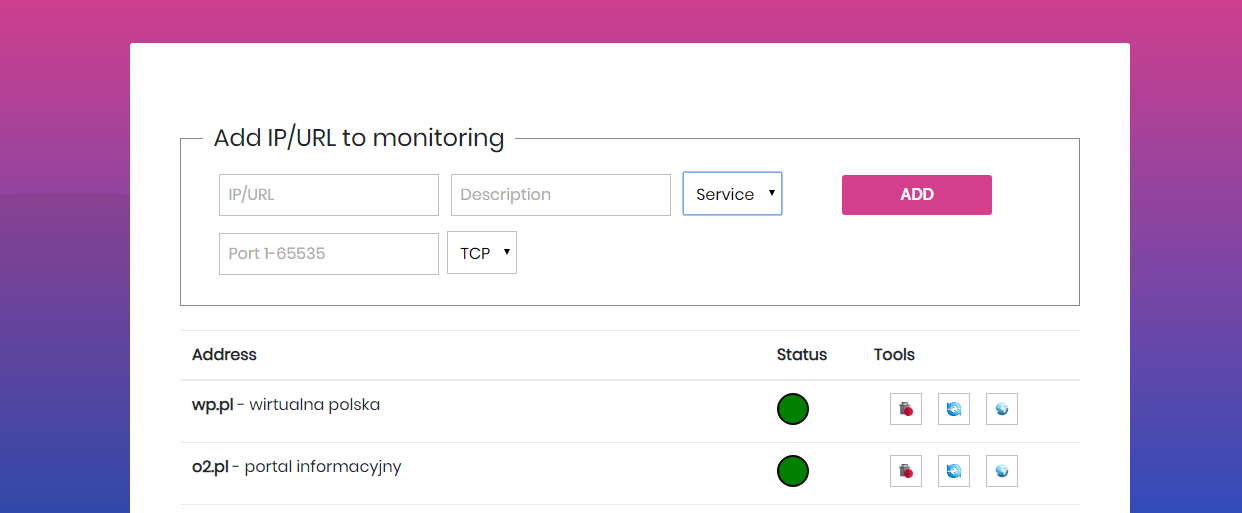Image resolution: width=1242 pixels, height=513 pixels.
Task: Open the TCP protocol dropdown
Action: click(482, 253)
